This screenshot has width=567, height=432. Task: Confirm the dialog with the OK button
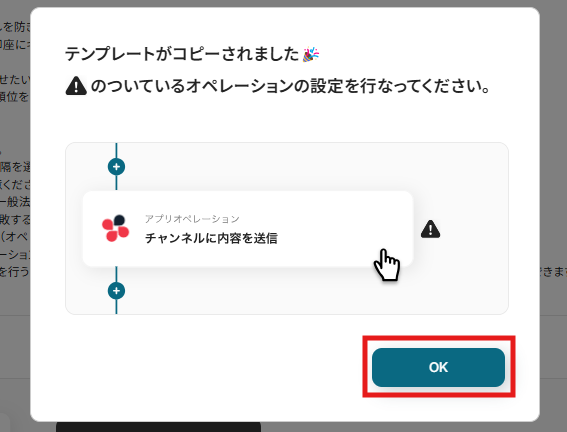point(438,367)
